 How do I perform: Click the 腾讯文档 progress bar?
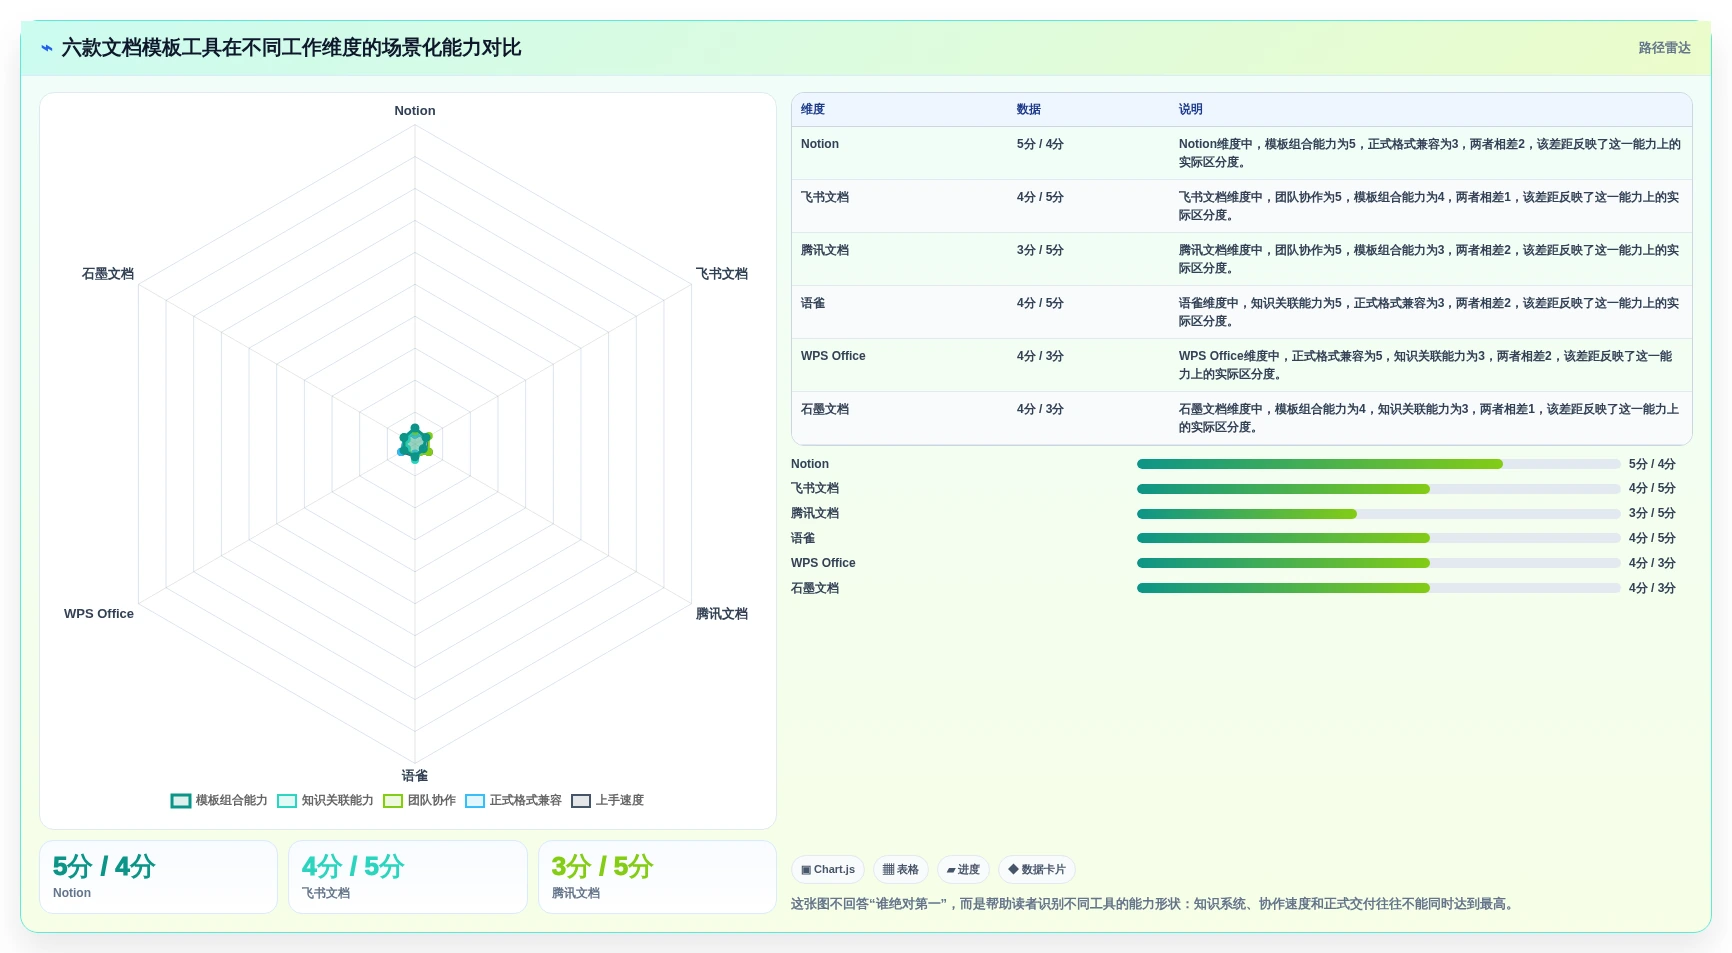pyautogui.click(x=1378, y=514)
